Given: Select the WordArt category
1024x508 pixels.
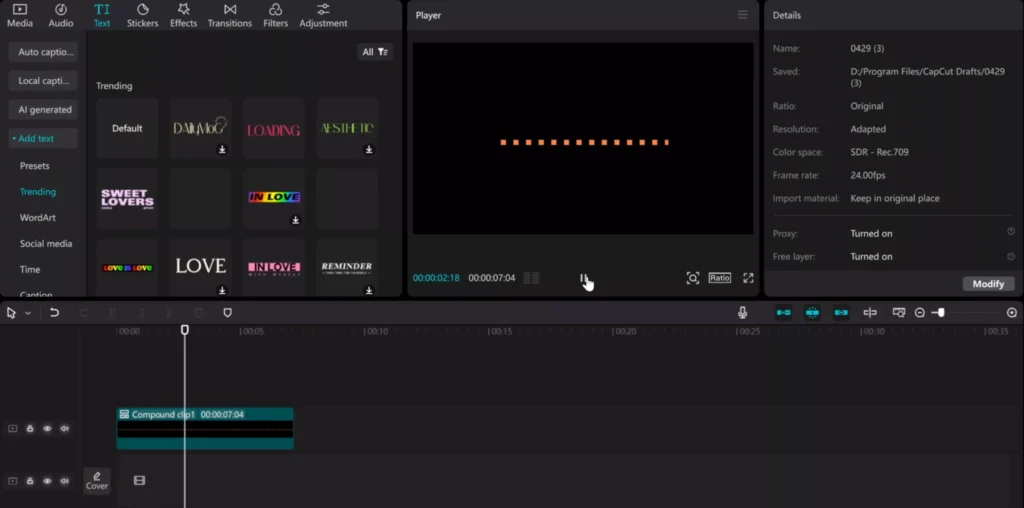Looking at the screenshot, I should pos(38,217).
